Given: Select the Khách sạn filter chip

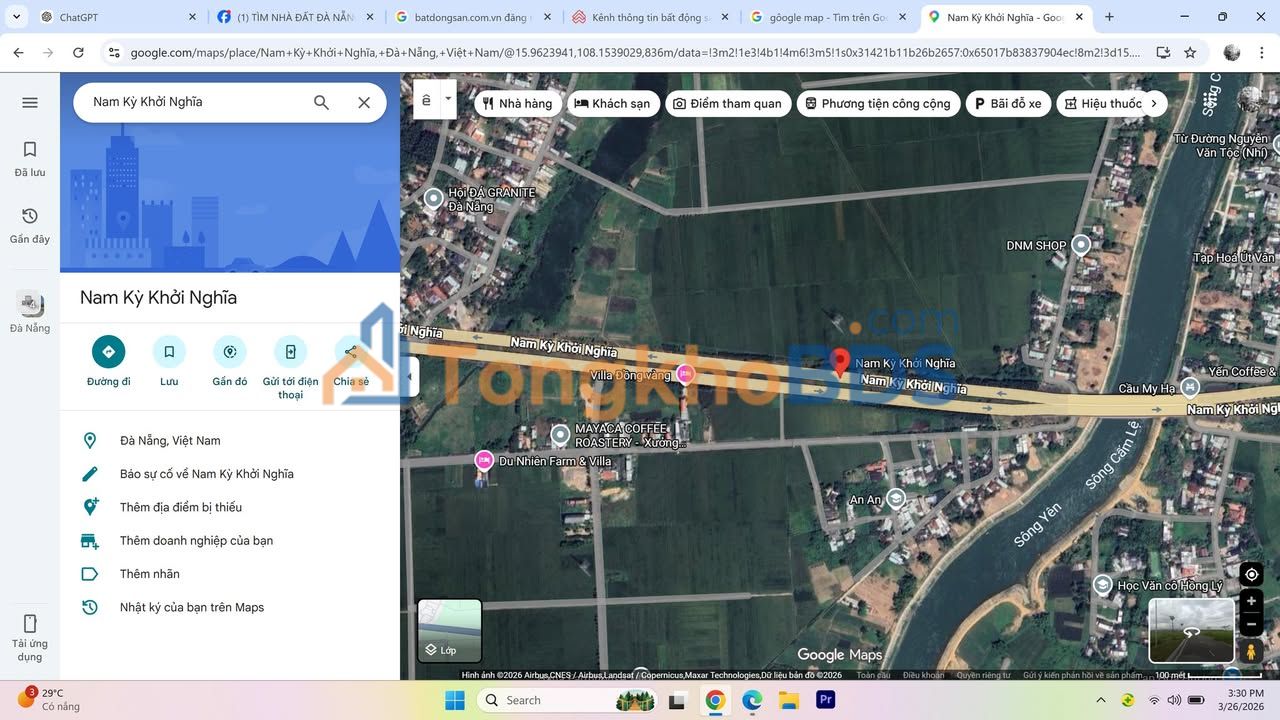Looking at the screenshot, I should tap(612, 103).
